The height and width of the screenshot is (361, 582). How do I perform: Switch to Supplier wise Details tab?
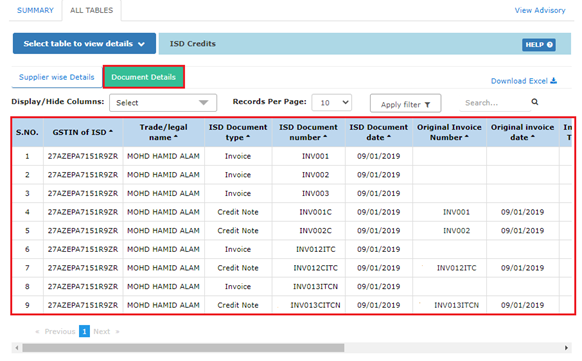[57, 77]
